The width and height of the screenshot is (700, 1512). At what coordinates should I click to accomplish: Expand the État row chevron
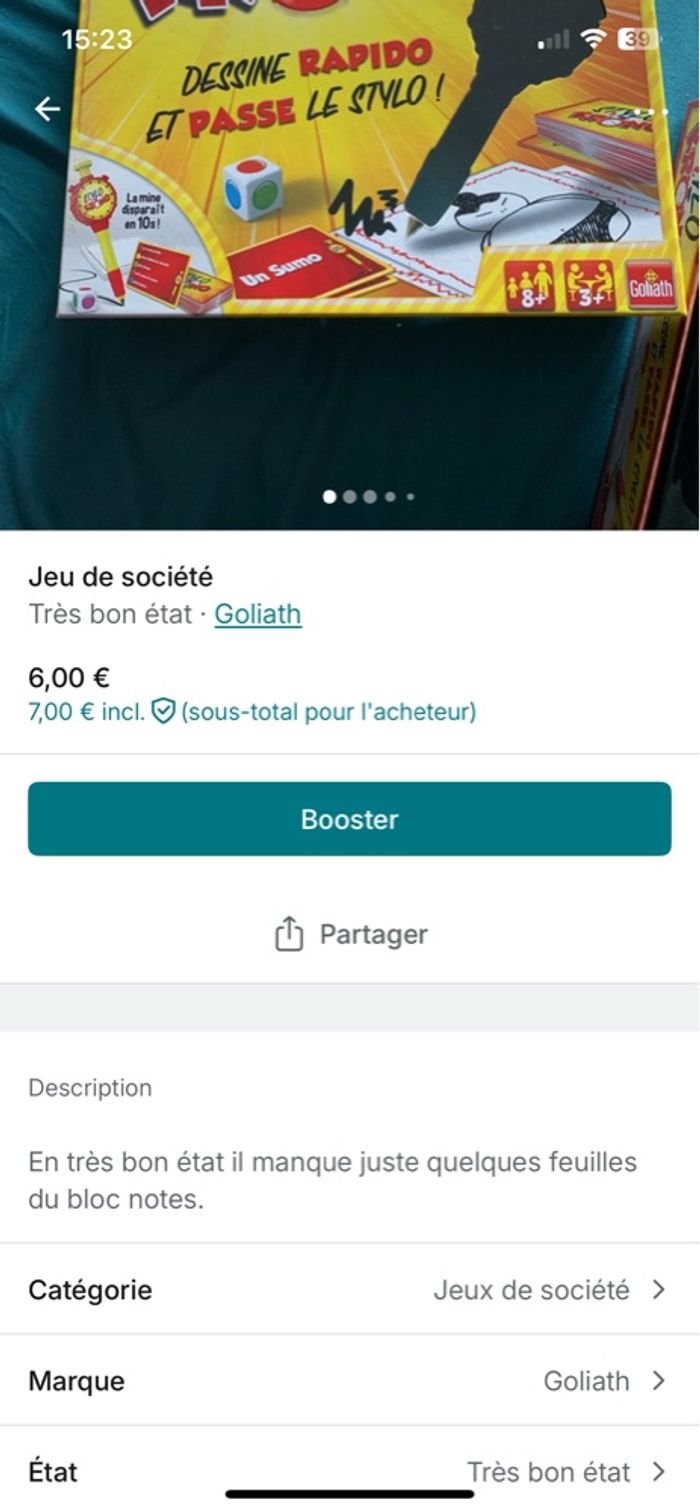658,1472
